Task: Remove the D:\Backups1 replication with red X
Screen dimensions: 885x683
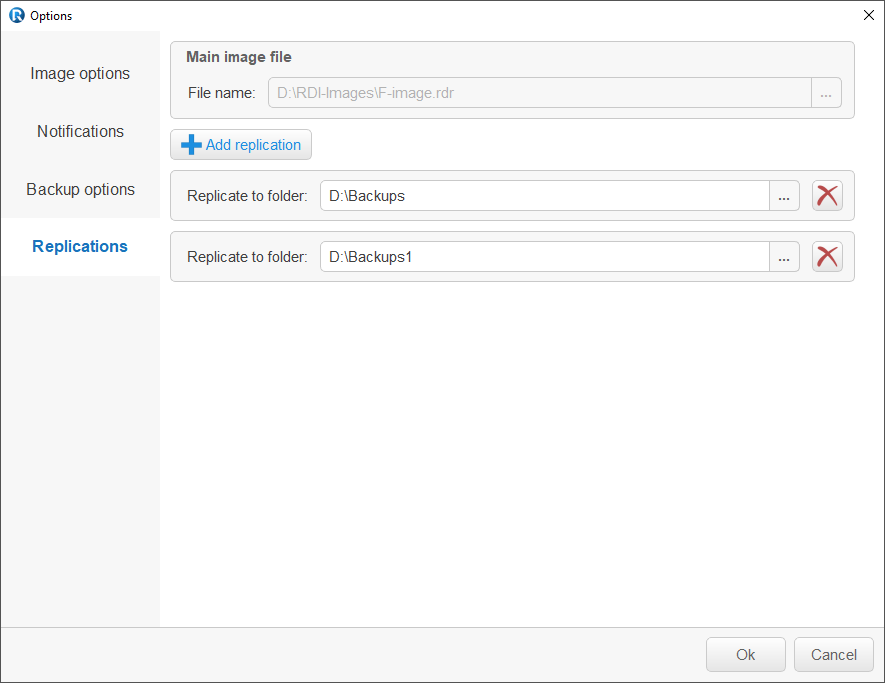Action: click(x=827, y=257)
